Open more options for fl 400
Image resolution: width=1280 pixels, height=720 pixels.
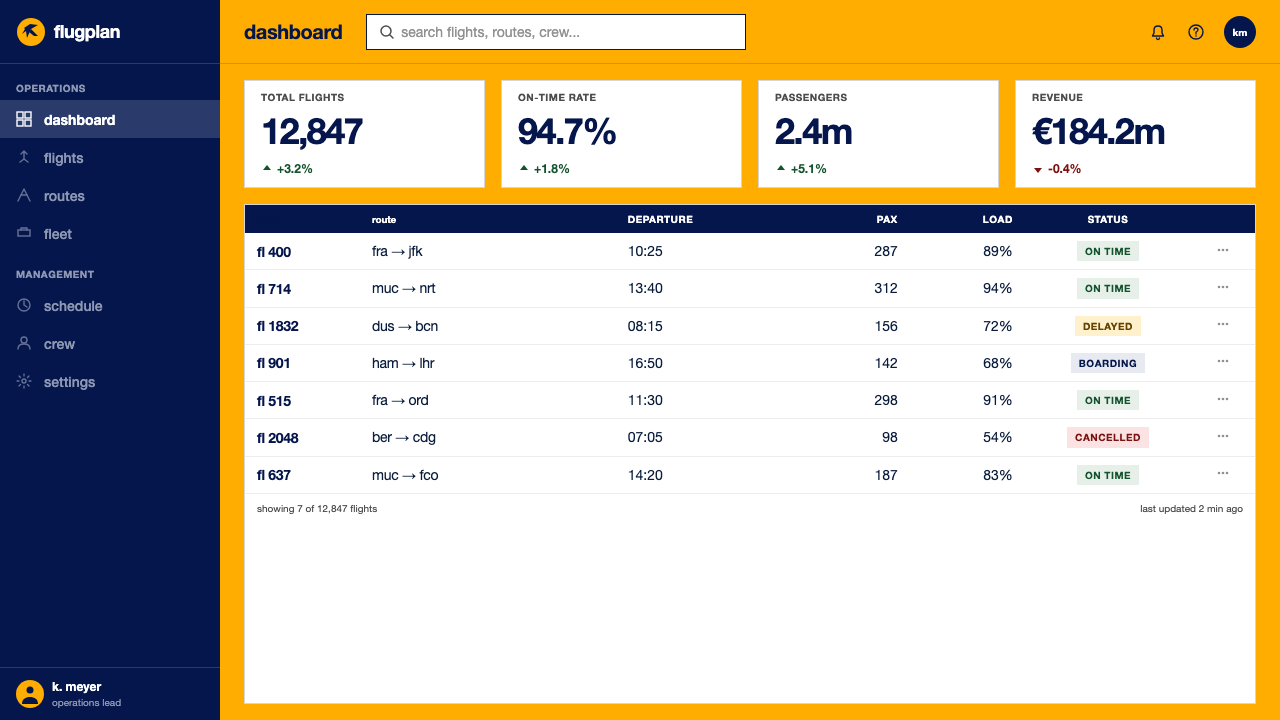(x=1223, y=250)
